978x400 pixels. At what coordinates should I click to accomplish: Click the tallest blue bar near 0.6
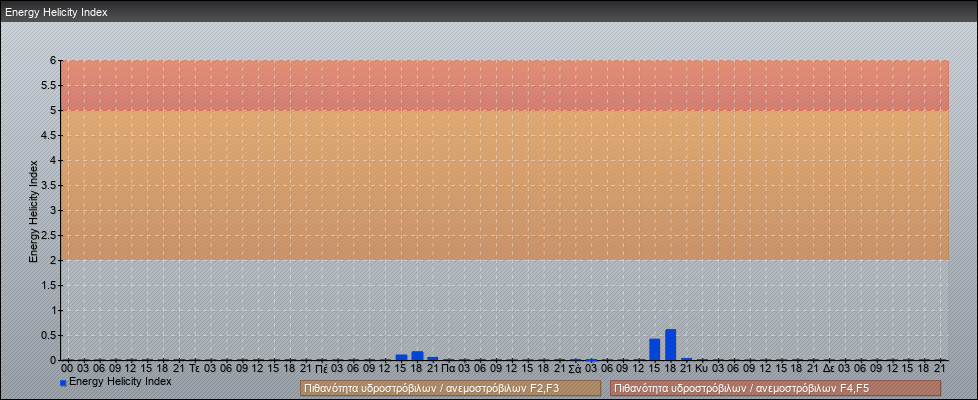[671, 344]
